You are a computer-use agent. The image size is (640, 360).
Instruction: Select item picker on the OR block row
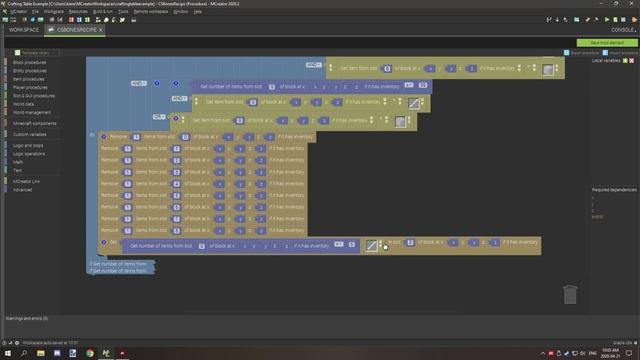coord(400,122)
